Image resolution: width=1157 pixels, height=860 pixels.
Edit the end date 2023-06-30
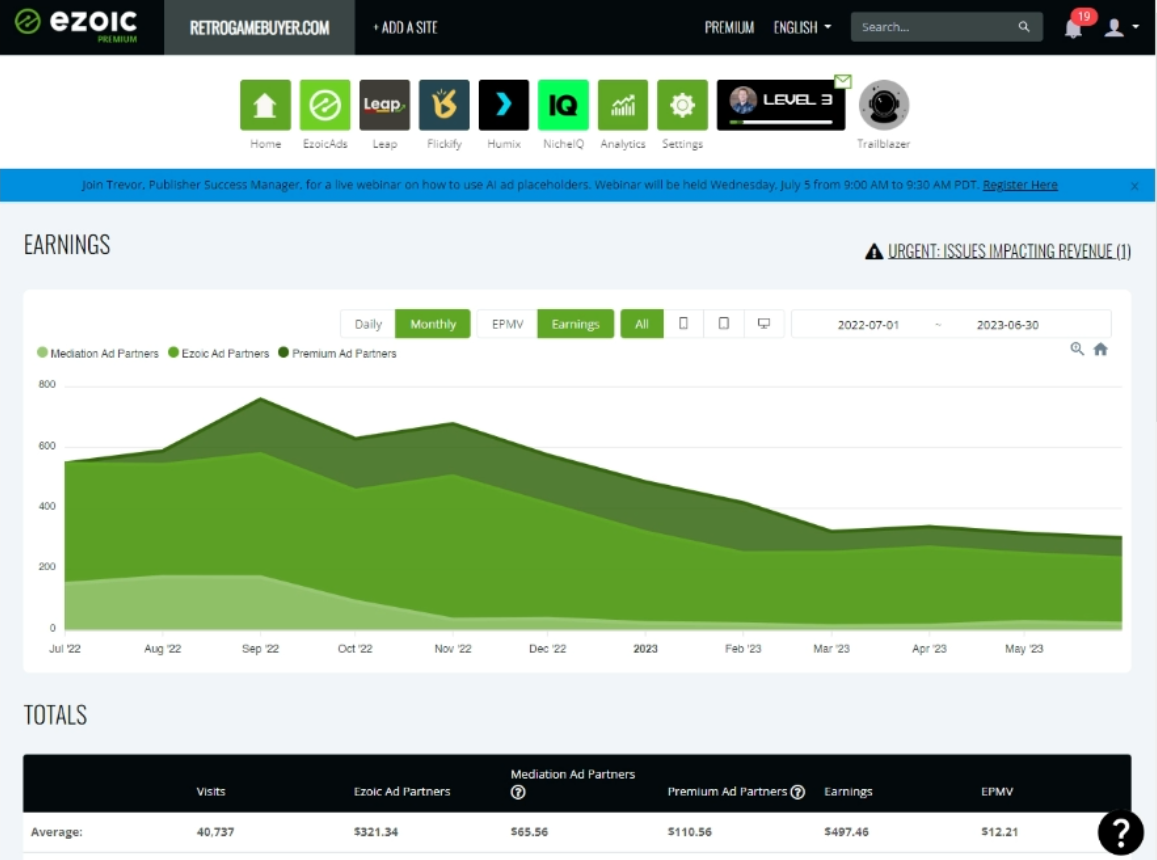click(x=1008, y=325)
